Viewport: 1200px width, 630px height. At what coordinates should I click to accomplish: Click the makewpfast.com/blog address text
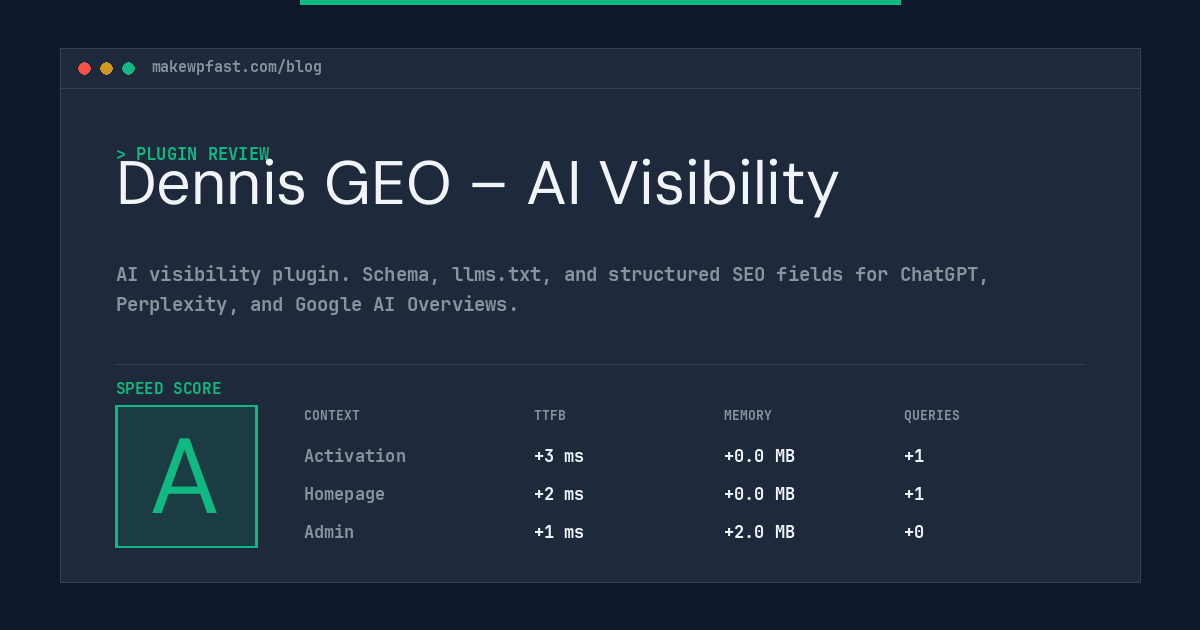(237, 67)
